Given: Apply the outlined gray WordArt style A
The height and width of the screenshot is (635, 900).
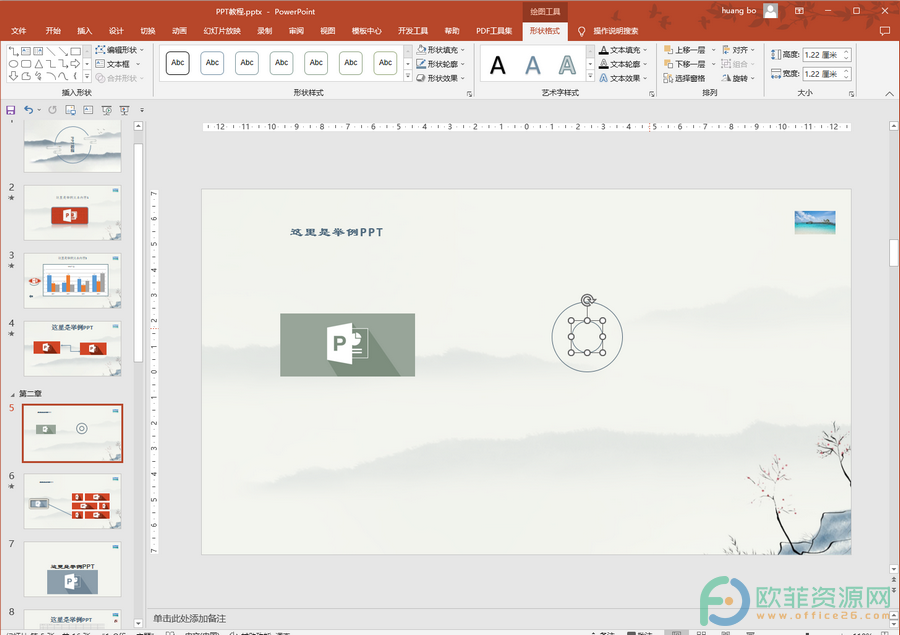Looking at the screenshot, I should (x=567, y=65).
